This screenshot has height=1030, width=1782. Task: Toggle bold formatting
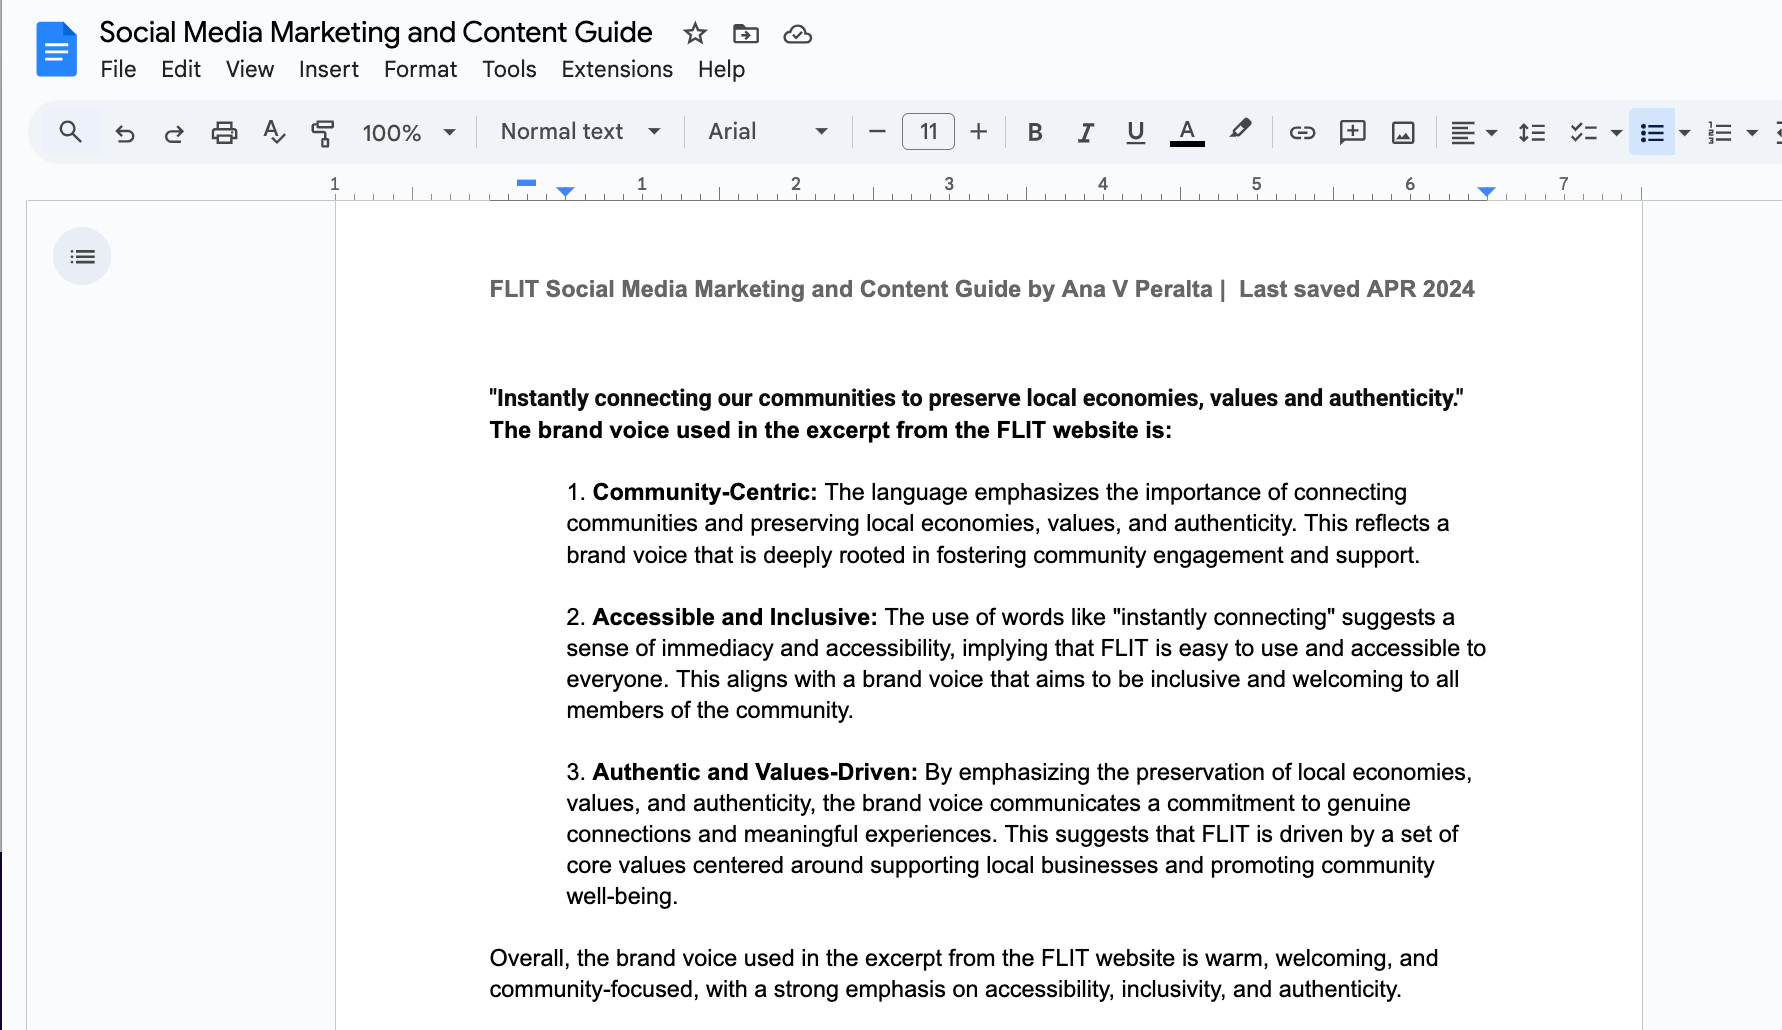coord(1035,132)
